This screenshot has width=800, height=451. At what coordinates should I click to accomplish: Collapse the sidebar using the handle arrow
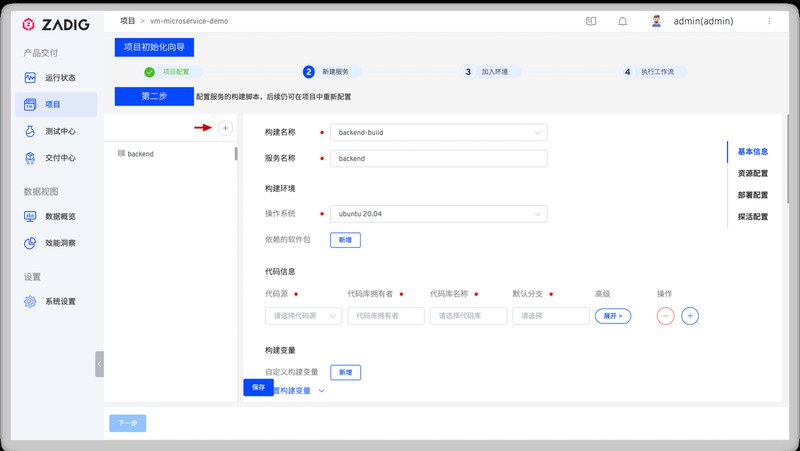point(99,363)
